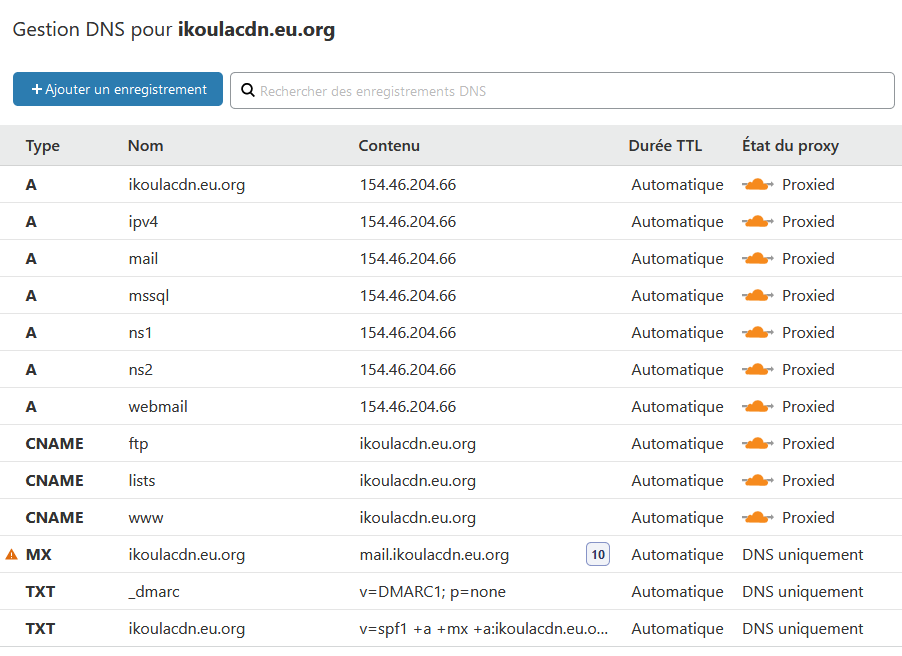Image resolution: width=902 pixels, height=656 pixels.
Task: Click the Durée TTL column header
Action: (x=665, y=146)
